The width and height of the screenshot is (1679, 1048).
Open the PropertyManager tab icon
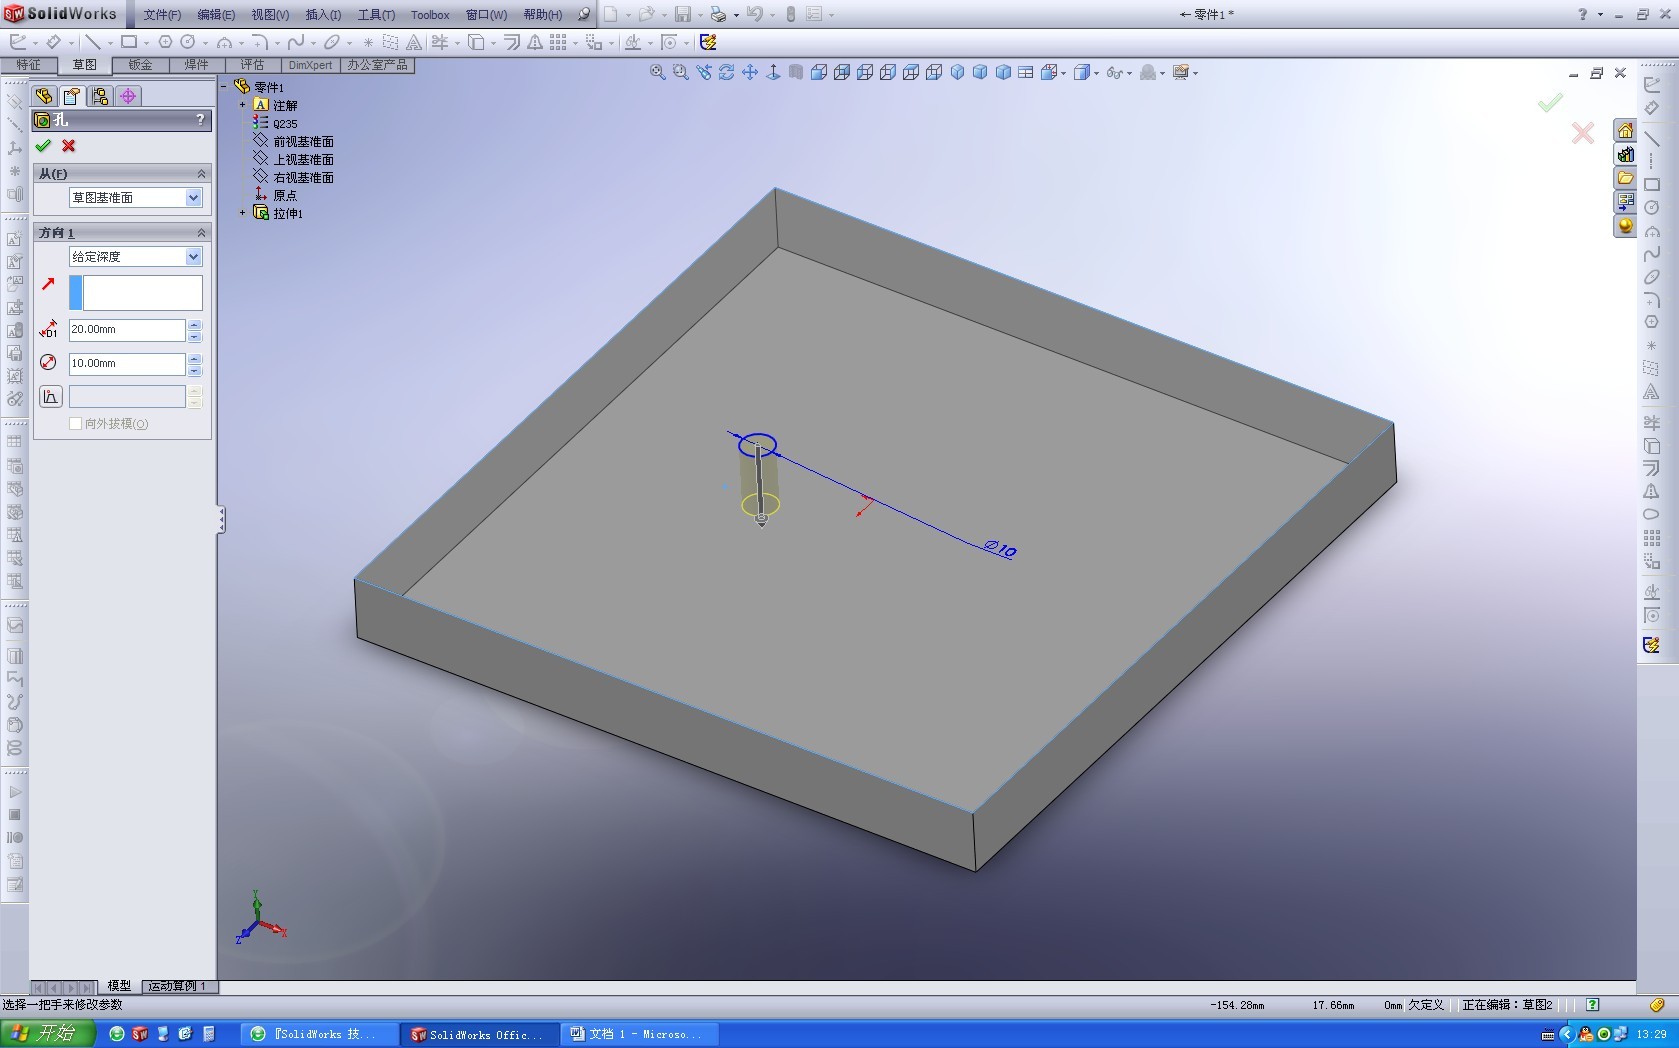[x=71, y=96]
